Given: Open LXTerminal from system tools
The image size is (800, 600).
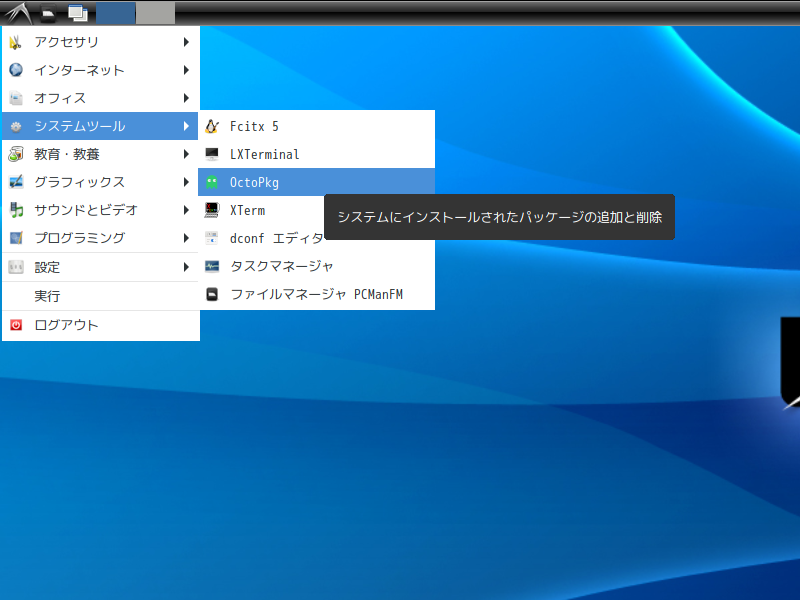Looking at the screenshot, I should (x=316, y=154).
